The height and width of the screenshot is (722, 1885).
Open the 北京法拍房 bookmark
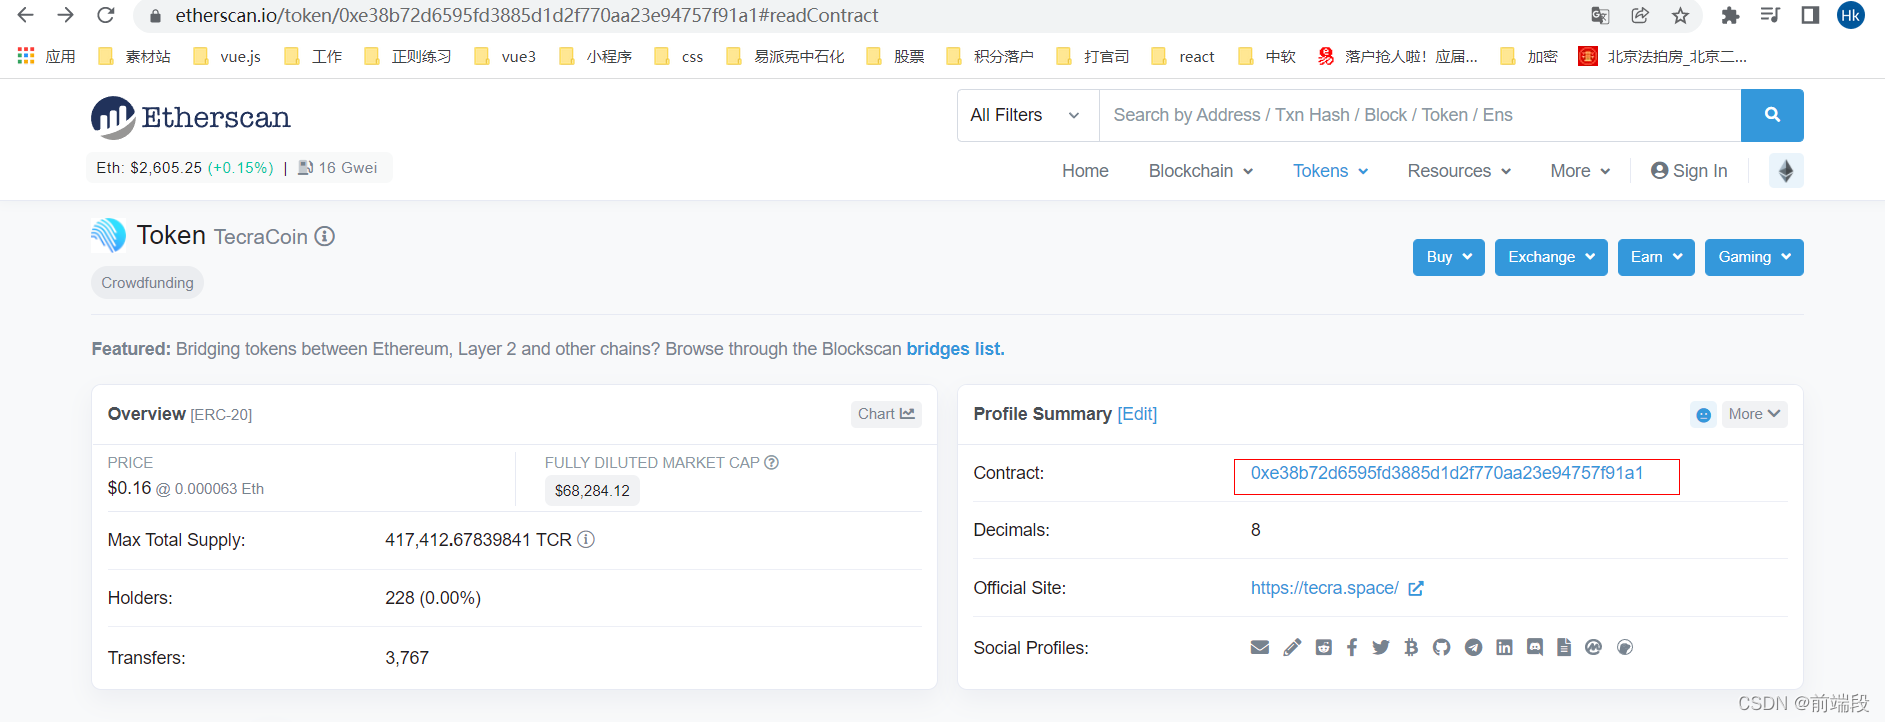[x=1663, y=56]
